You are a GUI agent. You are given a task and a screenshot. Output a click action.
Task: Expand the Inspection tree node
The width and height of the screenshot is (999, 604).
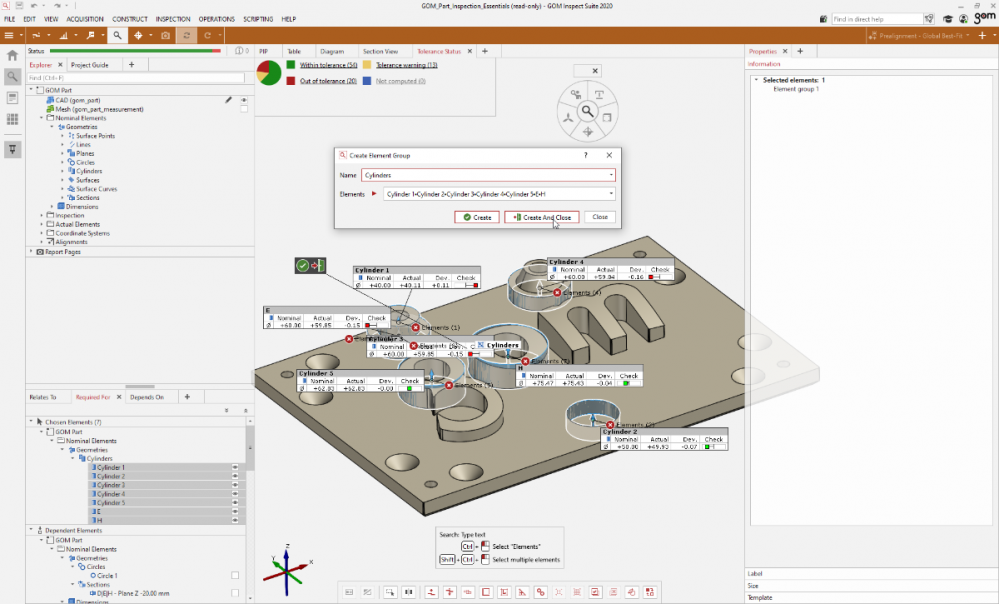coord(42,215)
